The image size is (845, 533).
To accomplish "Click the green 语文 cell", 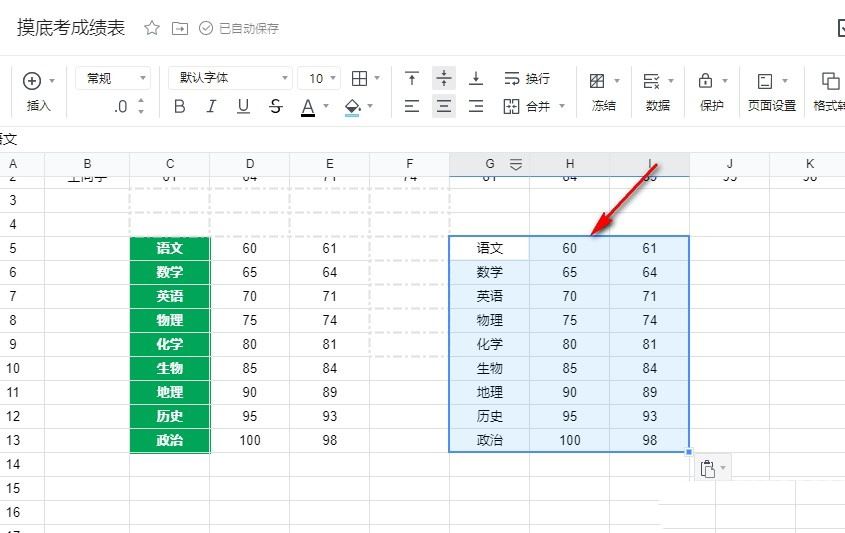I will (170, 248).
